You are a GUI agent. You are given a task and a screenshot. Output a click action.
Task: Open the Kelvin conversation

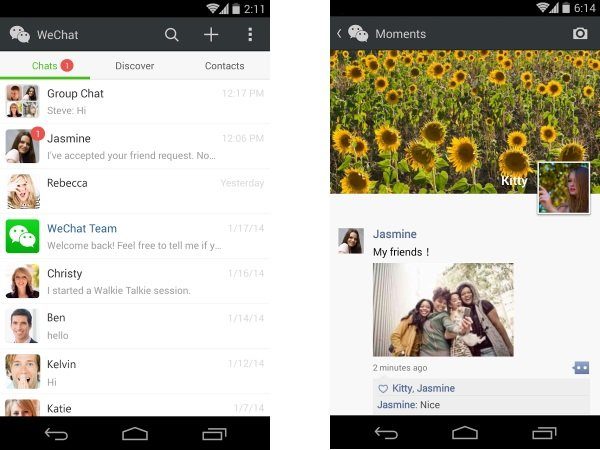(x=135, y=371)
